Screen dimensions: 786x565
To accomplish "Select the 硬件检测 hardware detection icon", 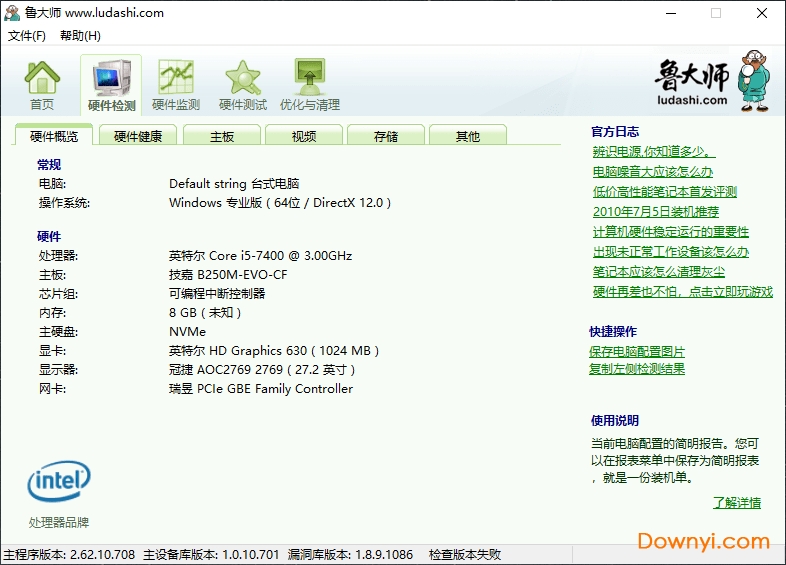I will click(111, 85).
